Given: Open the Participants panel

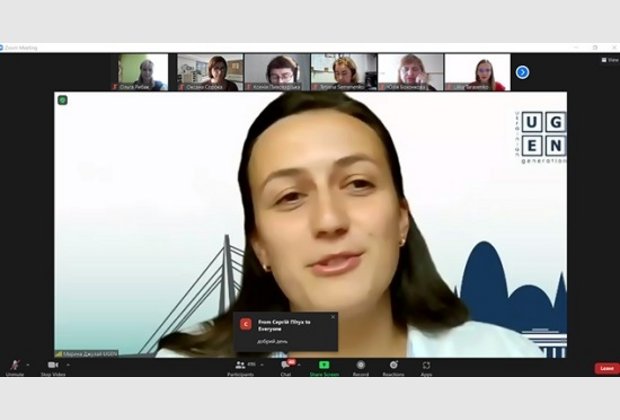Looking at the screenshot, I should [x=240, y=368].
